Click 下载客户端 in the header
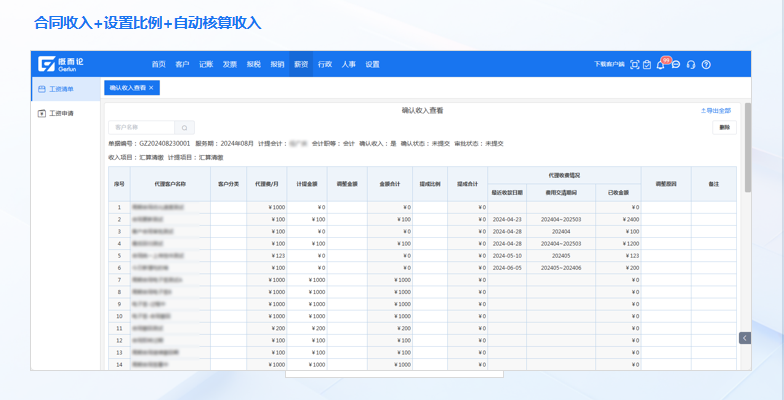Screen dimensions: 784x400 pyautogui.click(x=608, y=64)
